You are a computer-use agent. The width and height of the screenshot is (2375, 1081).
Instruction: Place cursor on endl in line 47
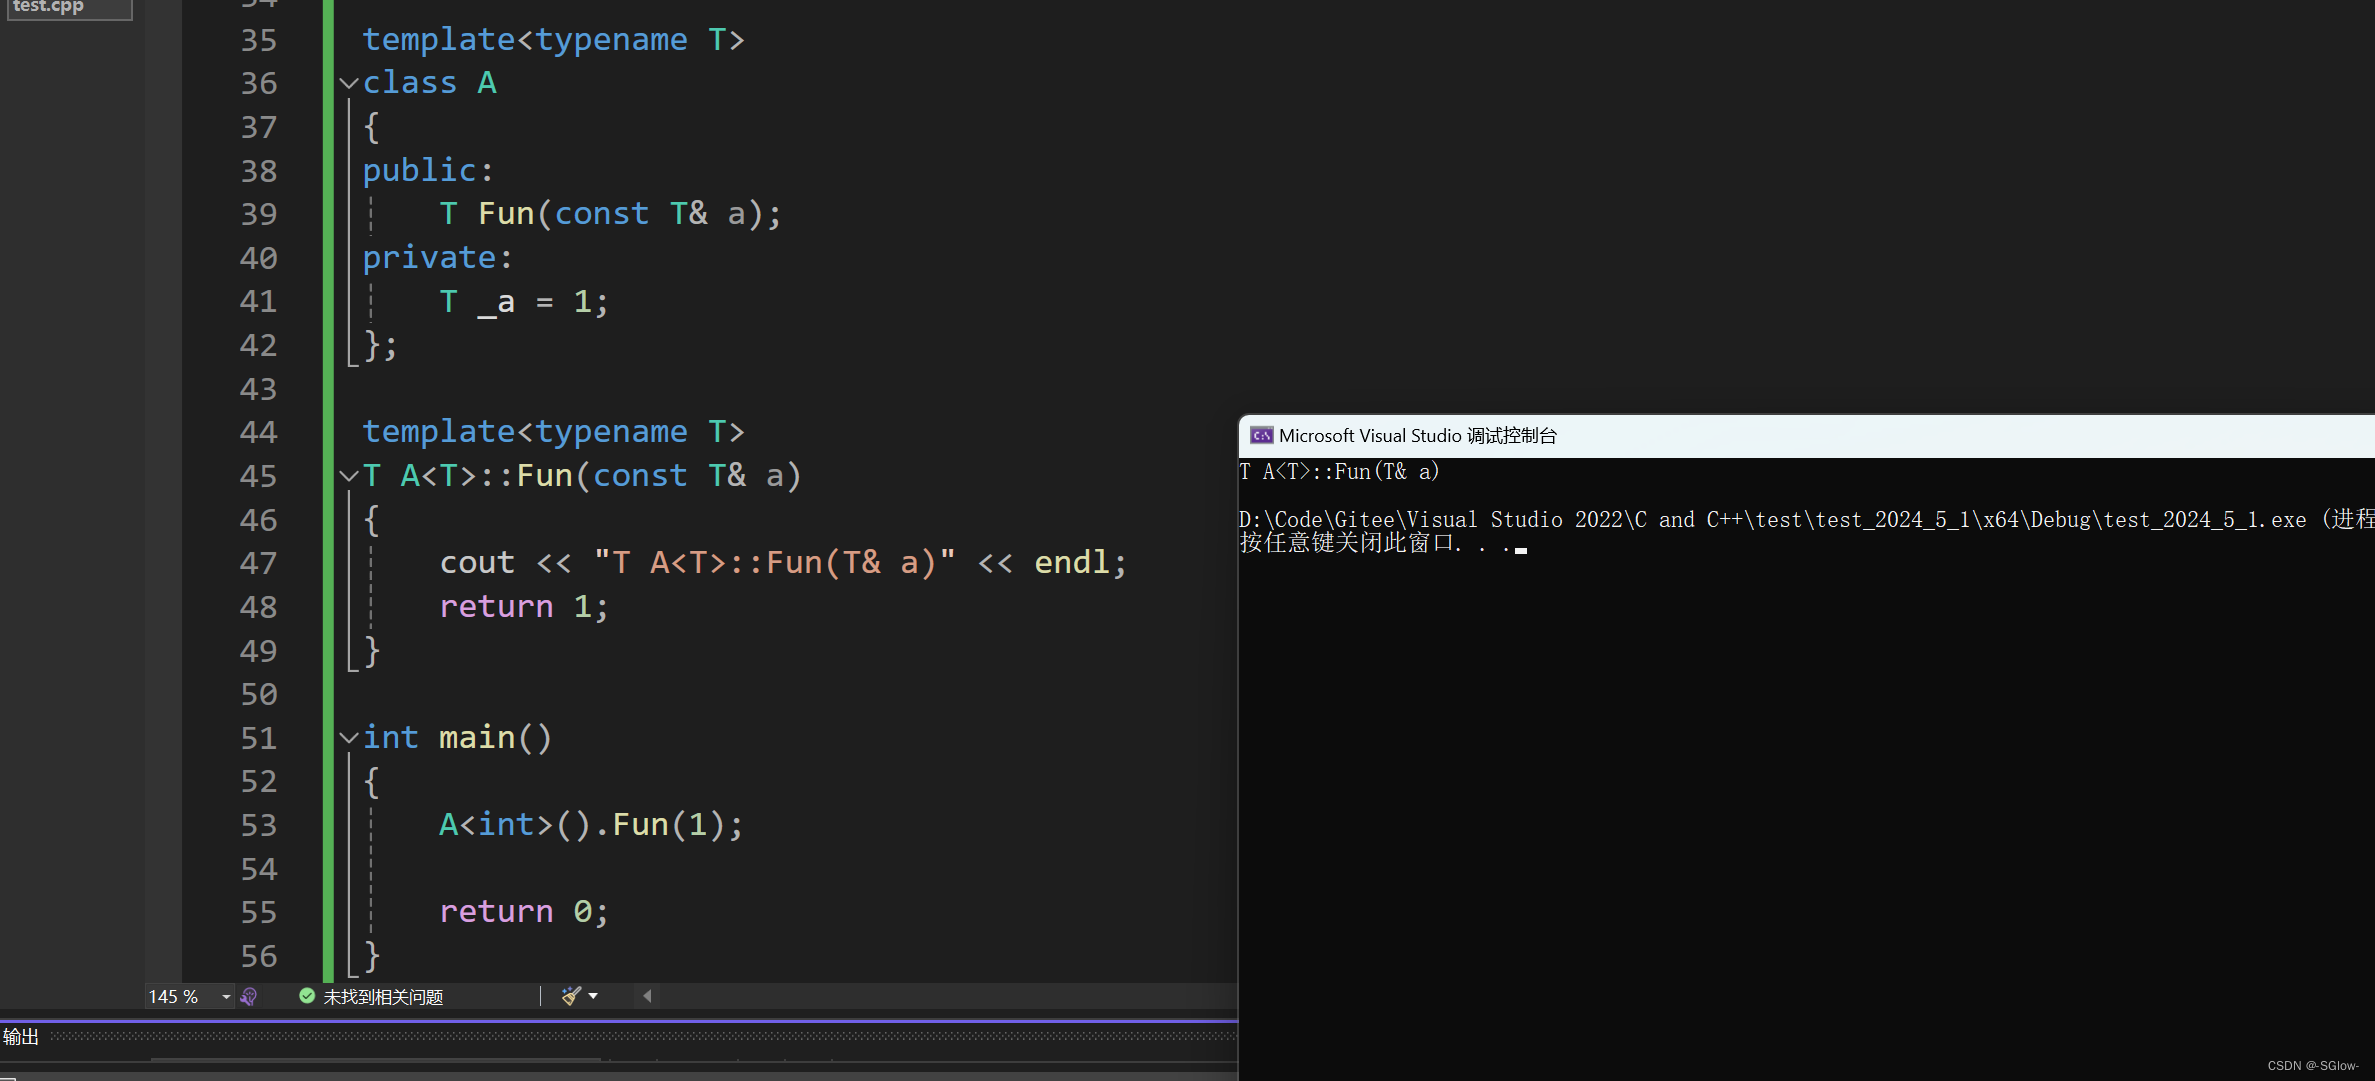[1071, 563]
